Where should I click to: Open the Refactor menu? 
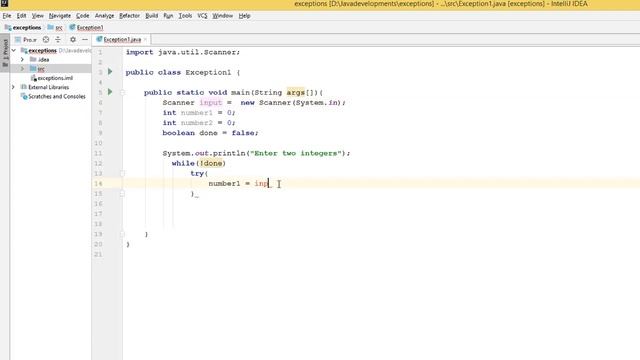click(x=129, y=16)
